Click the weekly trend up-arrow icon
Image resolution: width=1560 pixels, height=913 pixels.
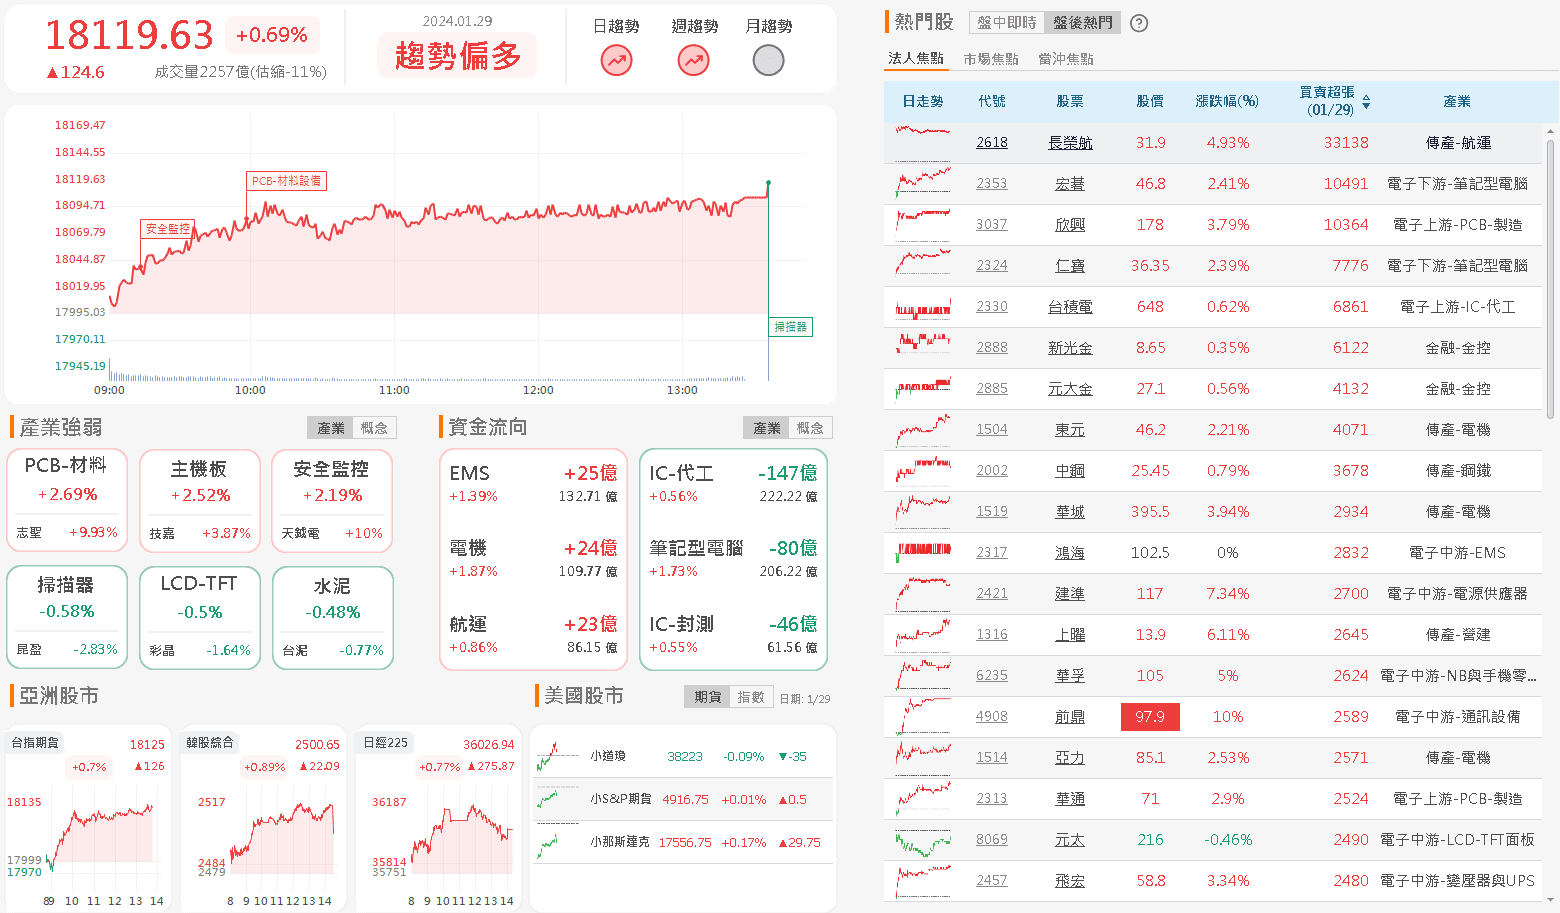pyautogui.click(x=693, y=61)
